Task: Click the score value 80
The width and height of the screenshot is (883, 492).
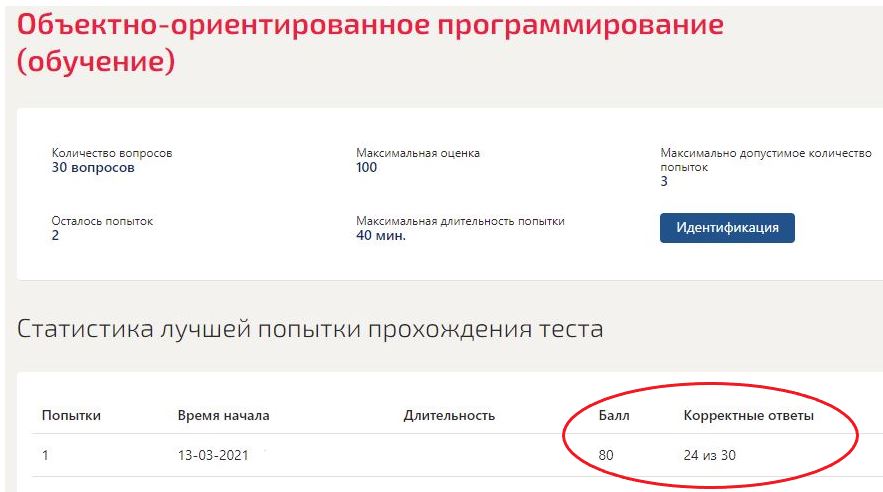Action: pyautogui.click(x=606, y=457)
